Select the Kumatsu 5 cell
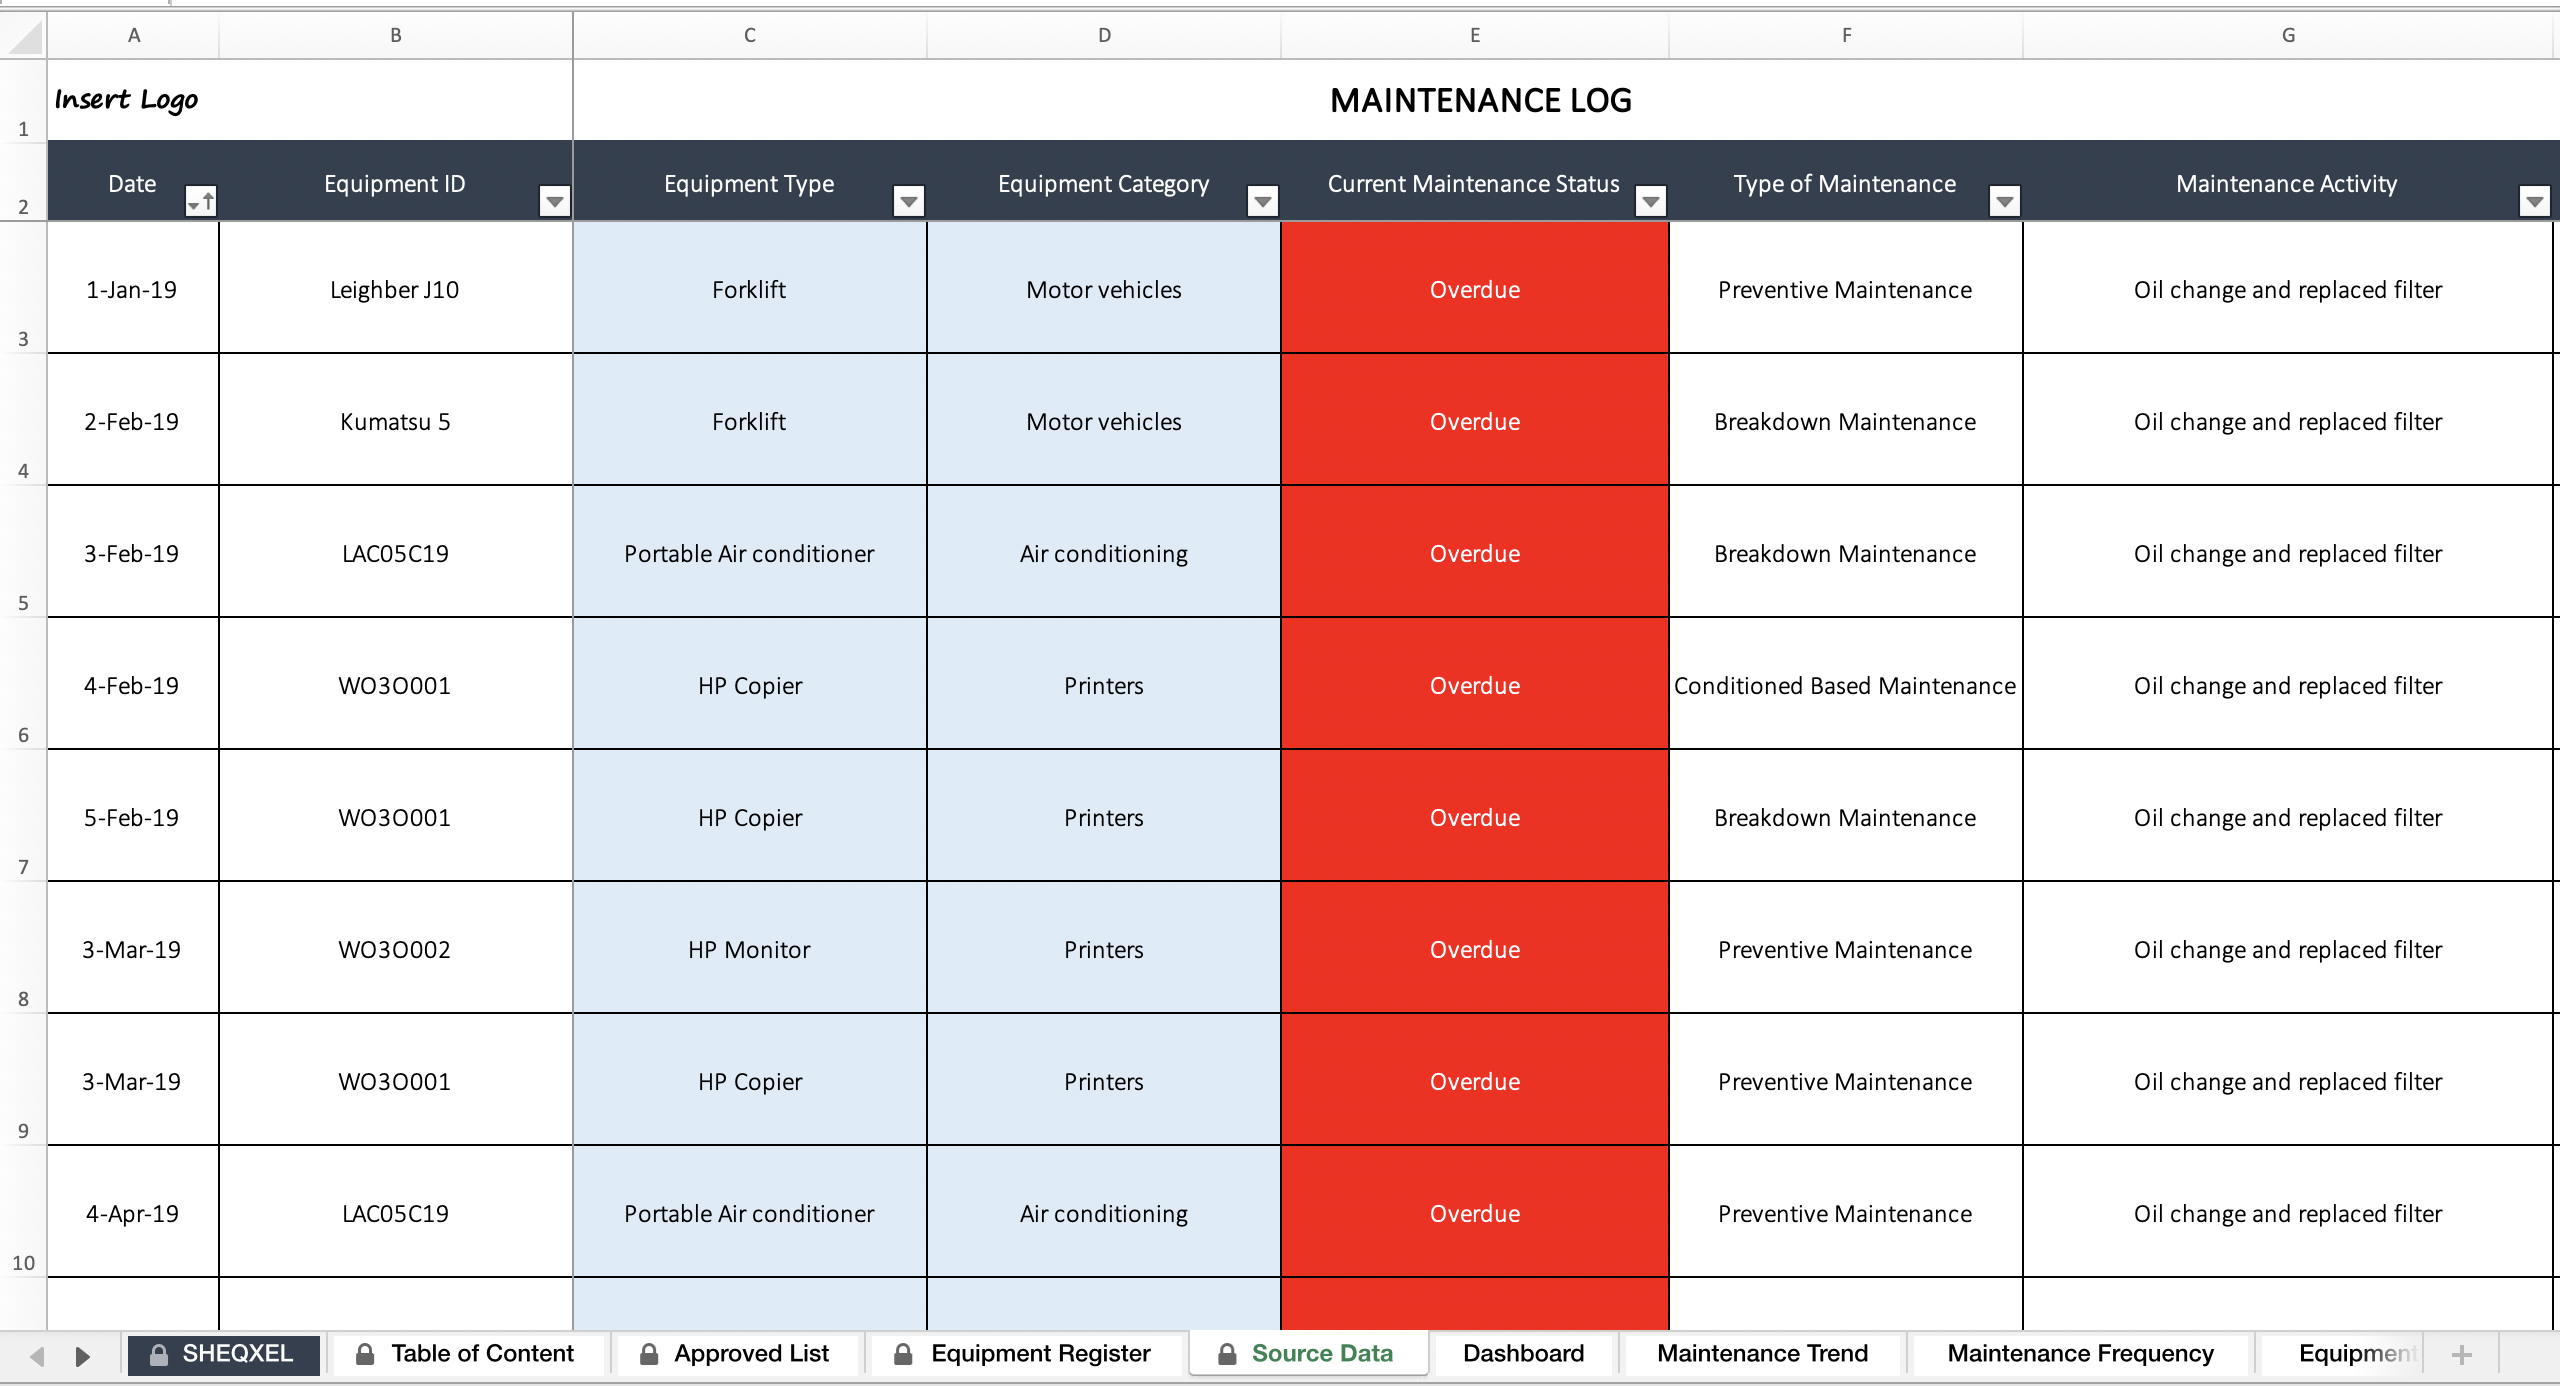Screen dimensions: 2560x1386 pyautogui.click(x=395, y=421)
